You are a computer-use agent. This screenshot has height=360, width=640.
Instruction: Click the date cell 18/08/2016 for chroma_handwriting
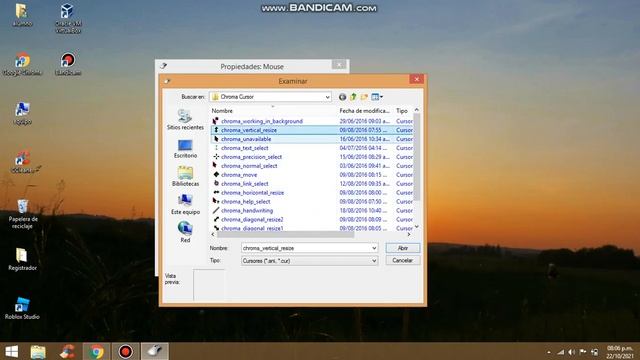[364, 211]
